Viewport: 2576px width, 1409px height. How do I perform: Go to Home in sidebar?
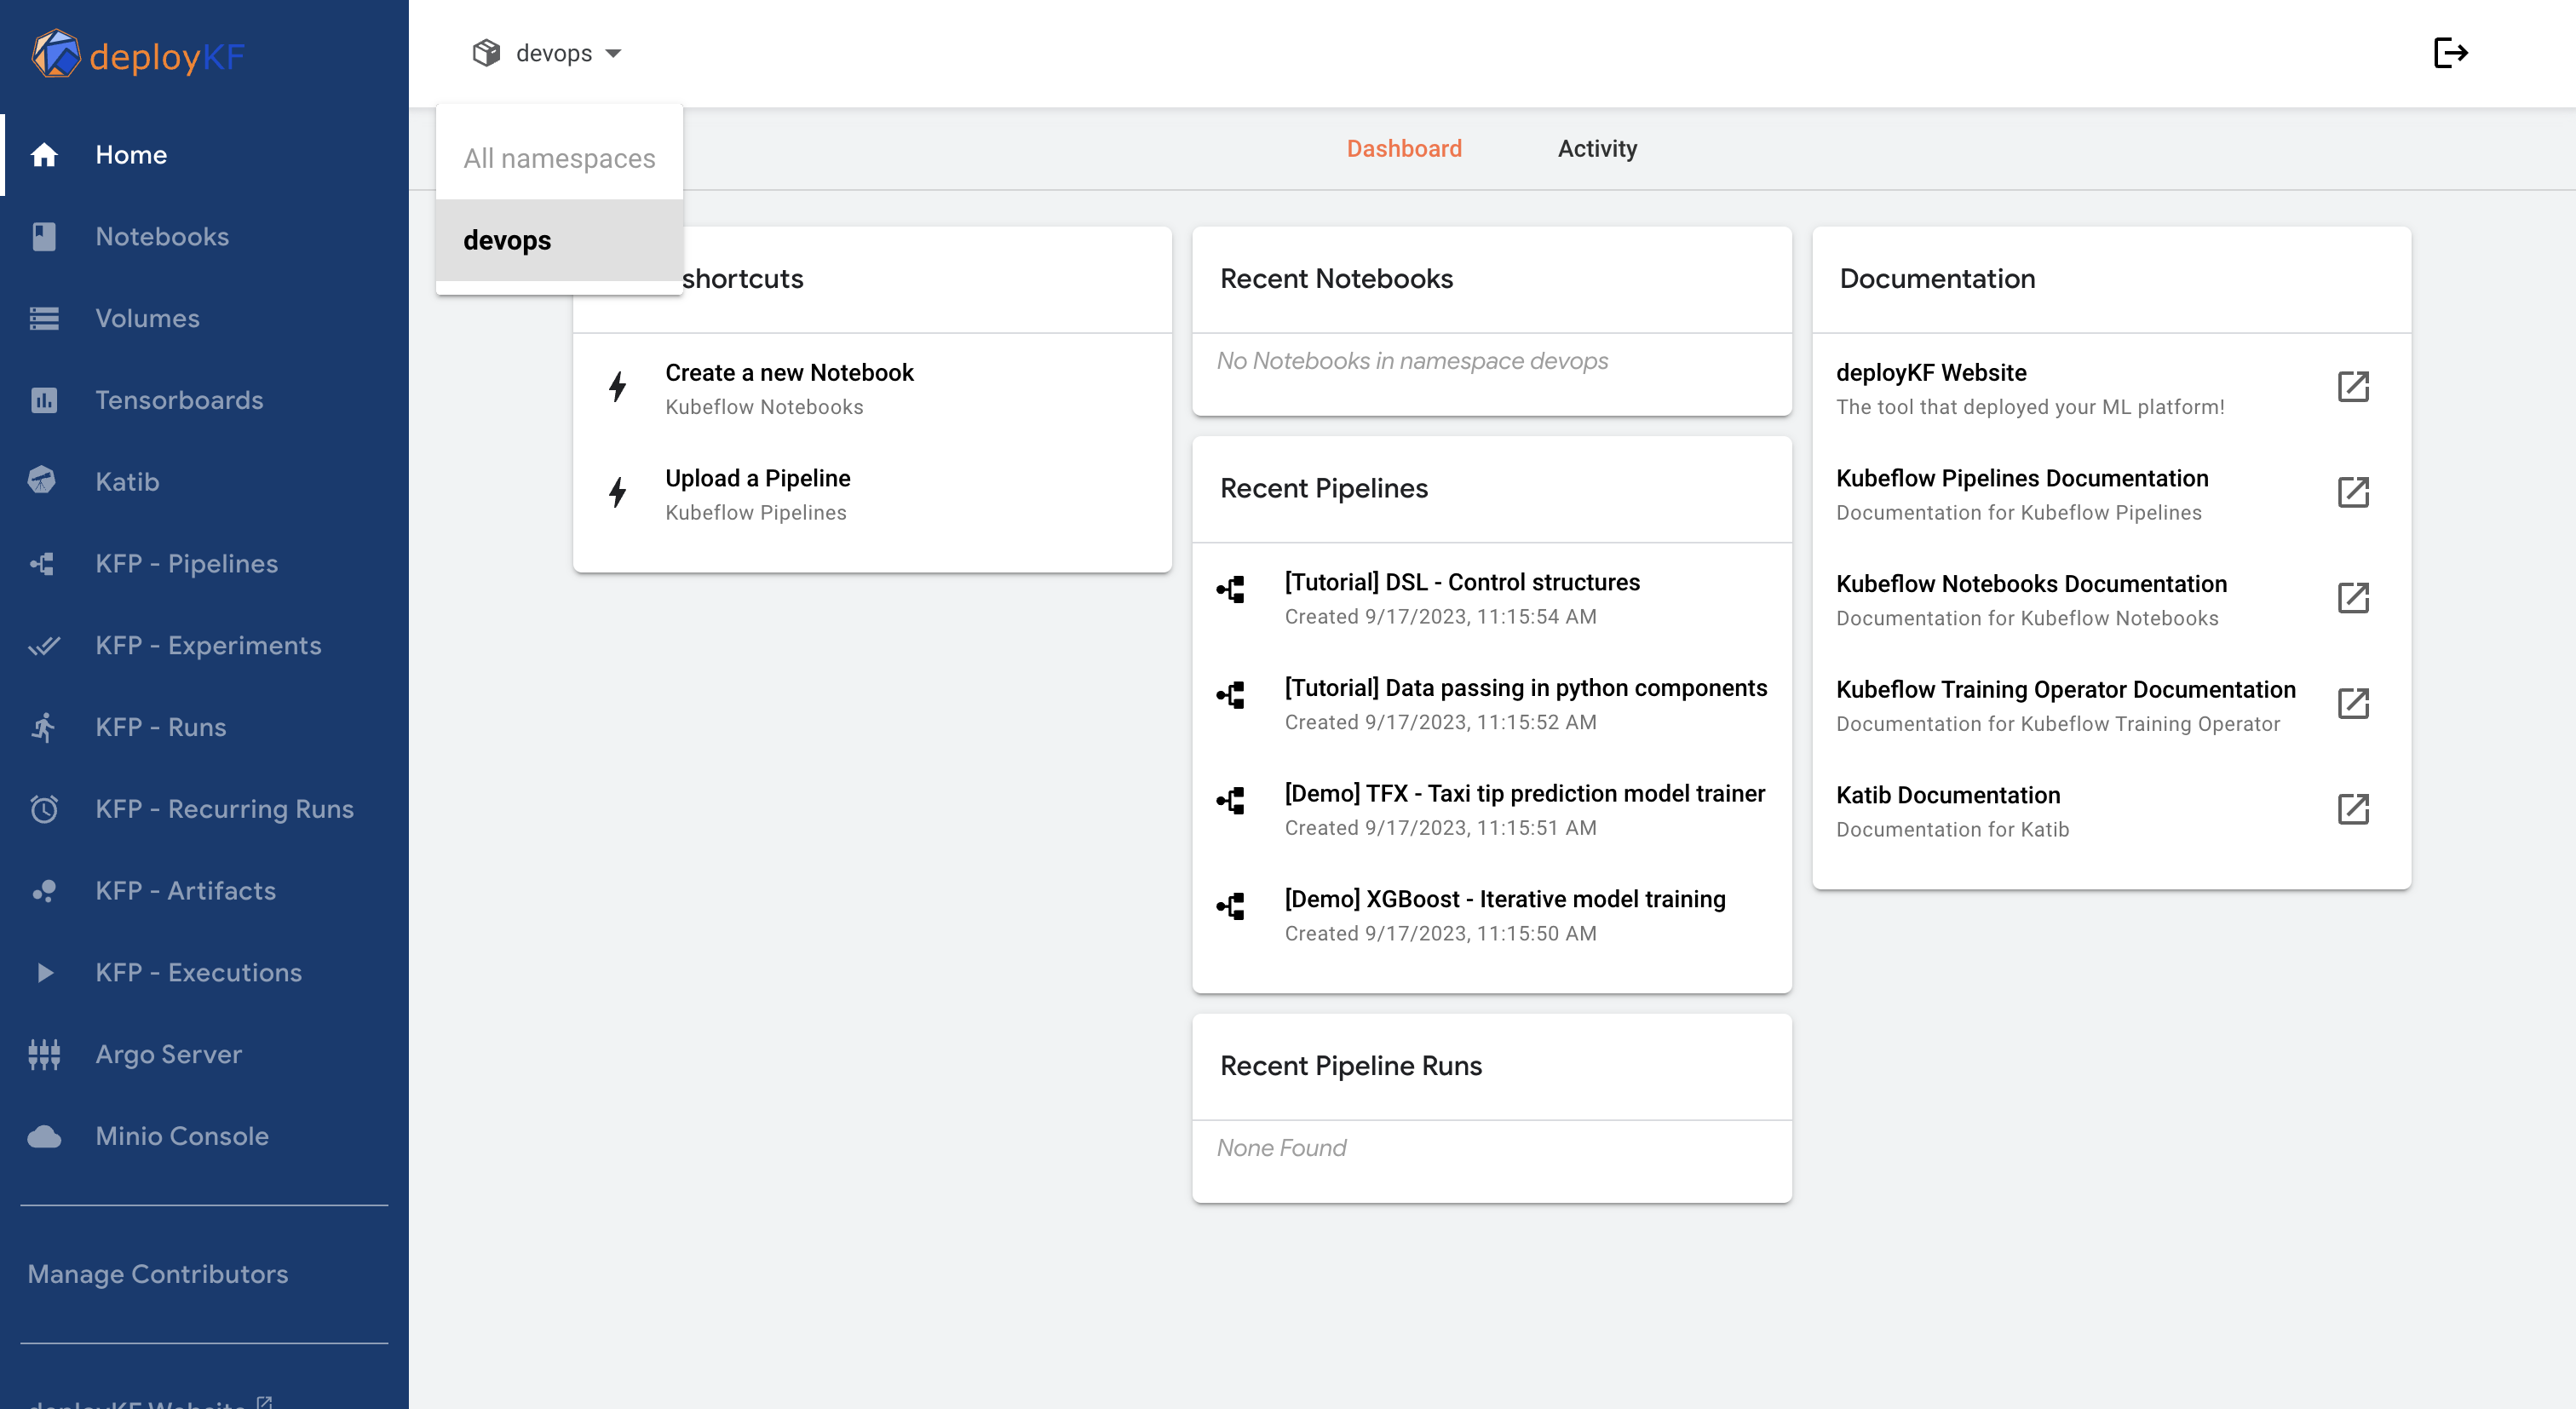(204, 155)
